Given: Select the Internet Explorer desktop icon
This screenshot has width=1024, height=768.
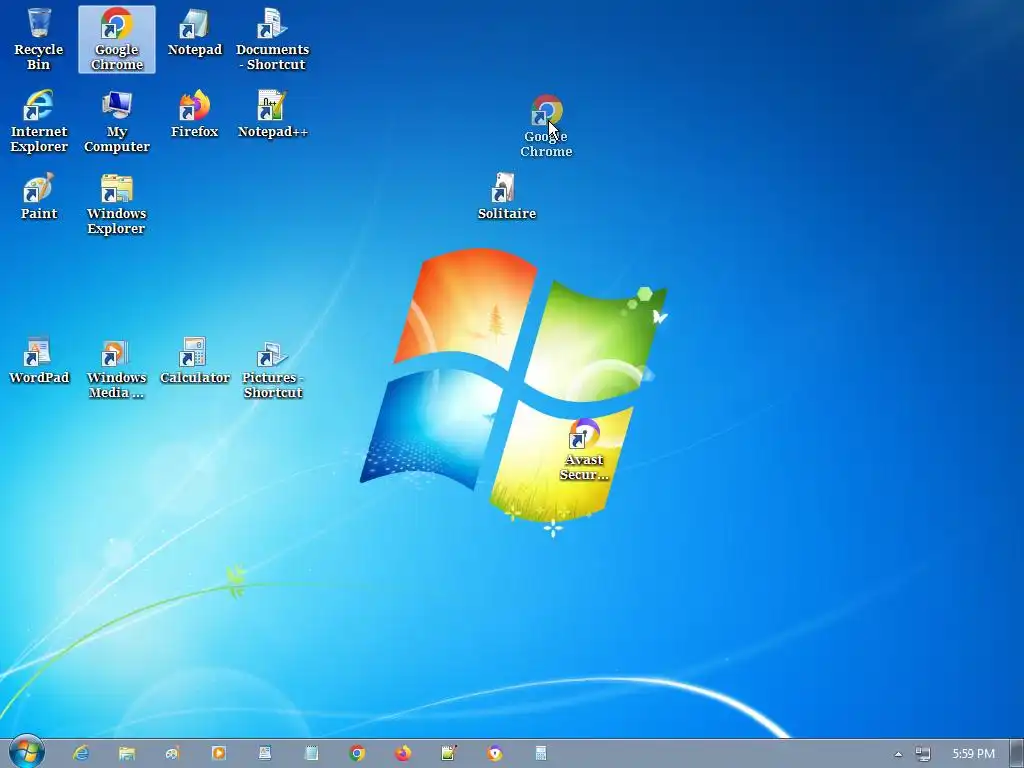Looking at the screenshot, I should pos(39,121).
